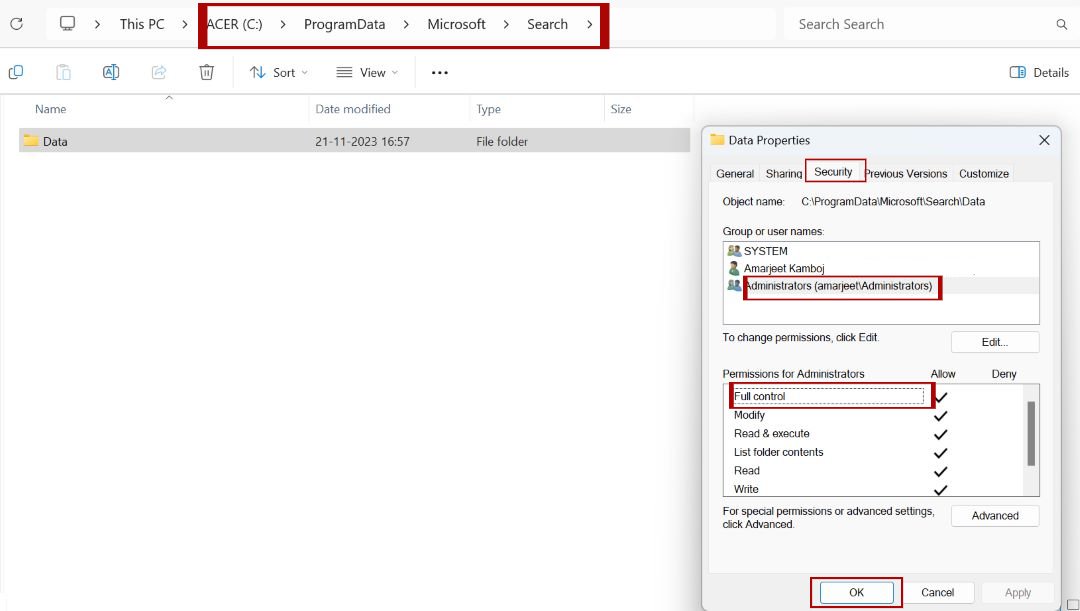The image size is (1080, 611).
Task: Switch to the Previous Versions tab
Action: tap(905, 173)
